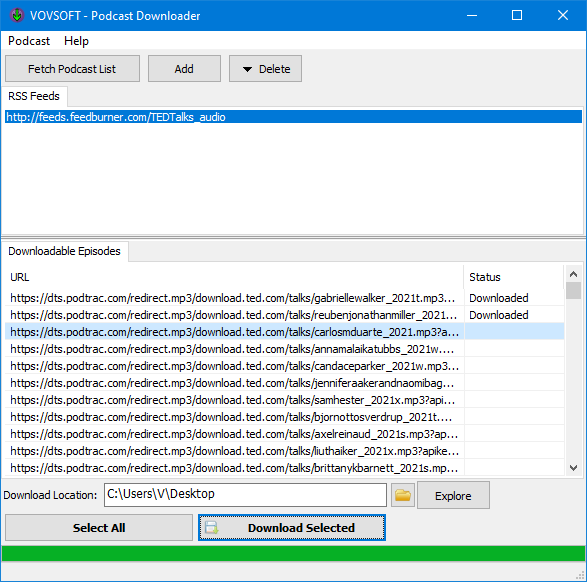Open the Podcast menu
Image resolution: width=587 pixels, height=582 pixels.
point(29,41)
